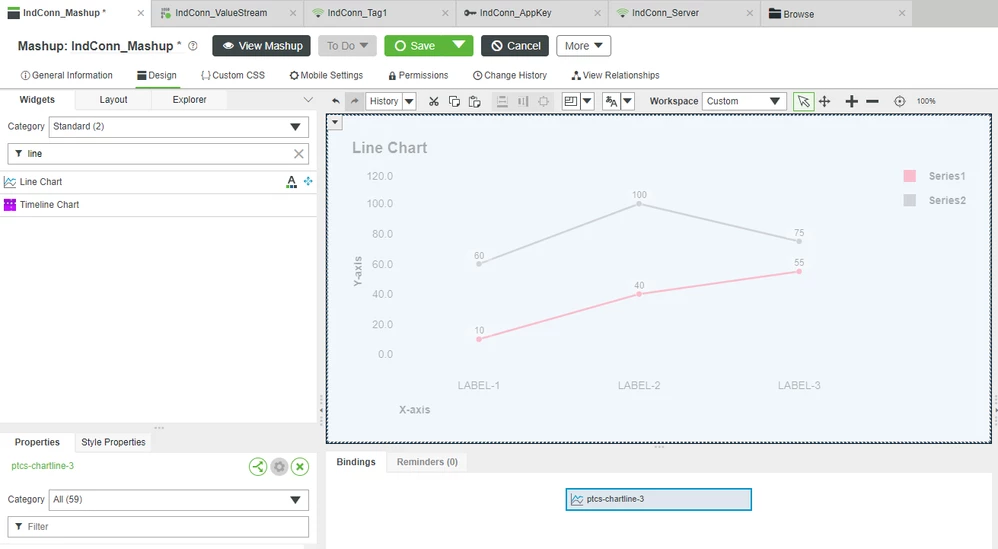Open the General Information section

[67, 75]
